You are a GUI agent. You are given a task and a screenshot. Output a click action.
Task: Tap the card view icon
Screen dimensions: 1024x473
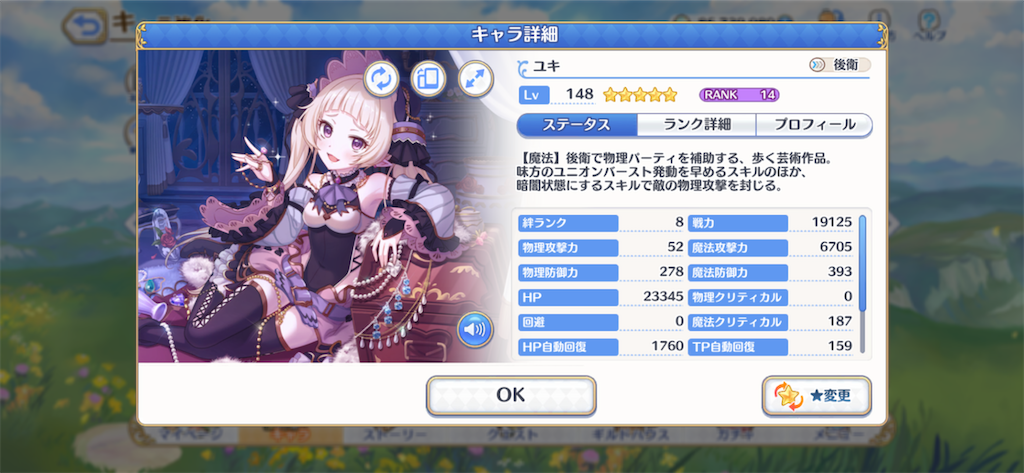point(428,79)
